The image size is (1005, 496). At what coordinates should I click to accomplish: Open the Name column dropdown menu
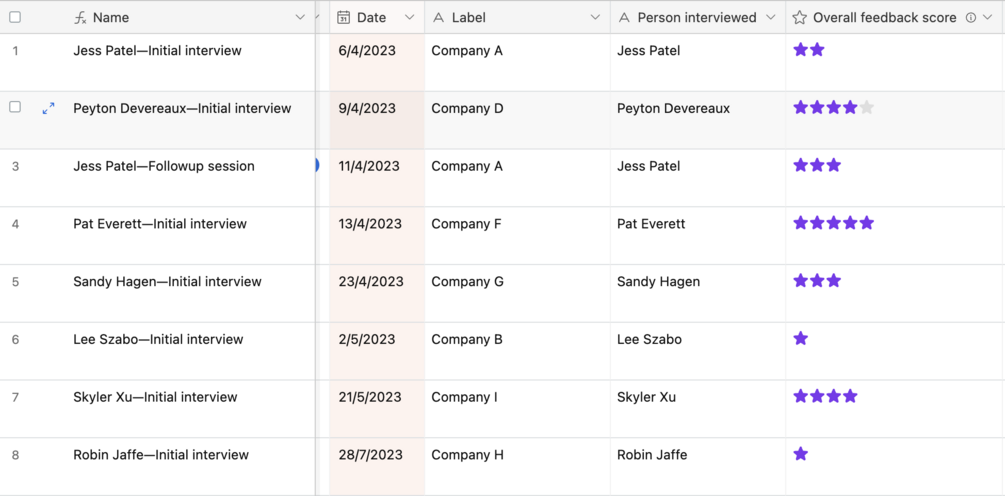click(x=300, y=18)
